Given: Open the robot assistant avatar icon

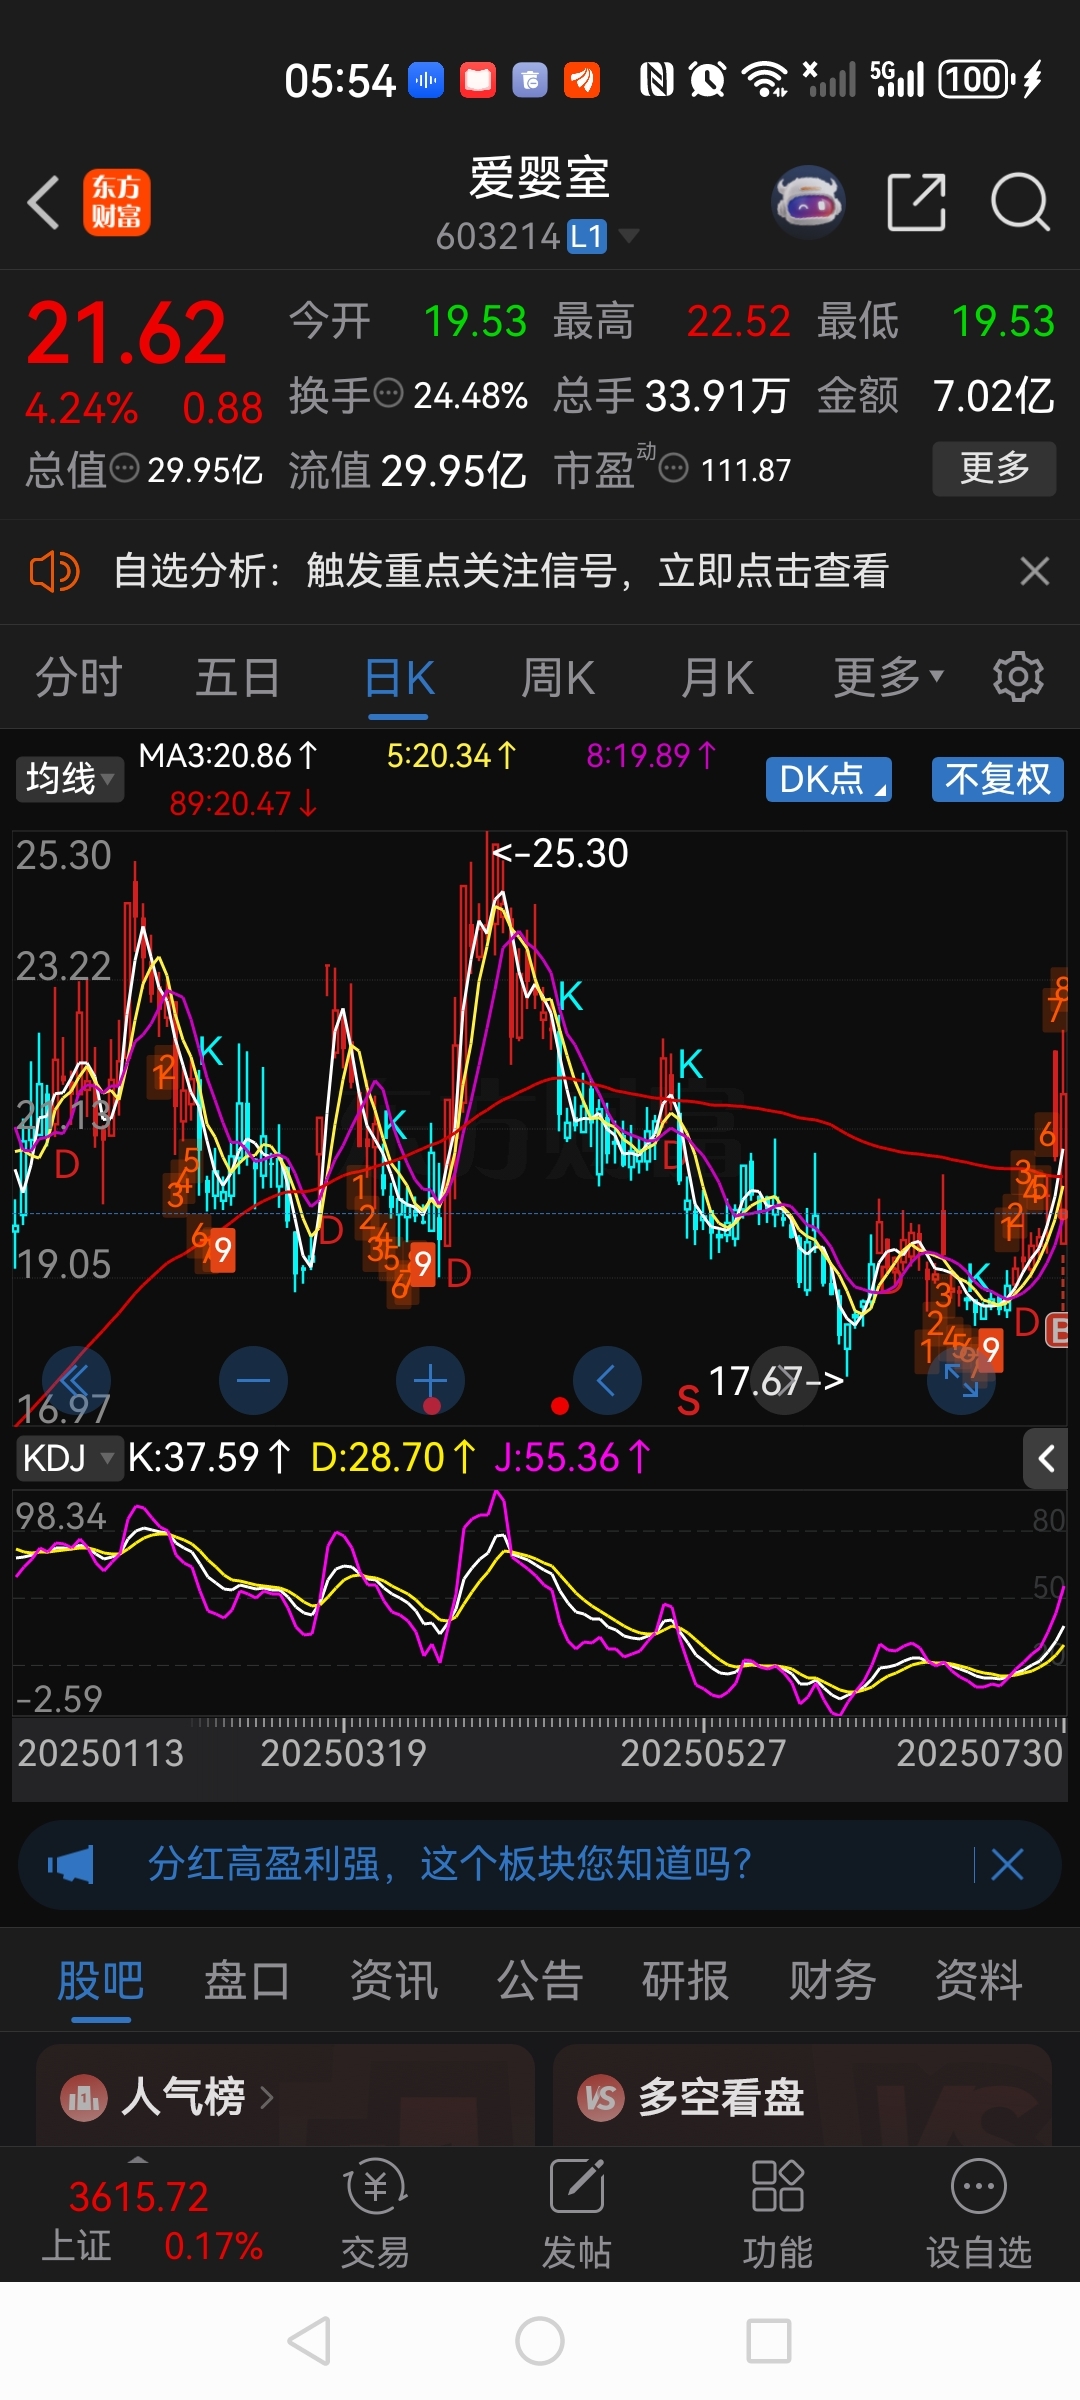Looking at the screenshot, I should 809,202.
